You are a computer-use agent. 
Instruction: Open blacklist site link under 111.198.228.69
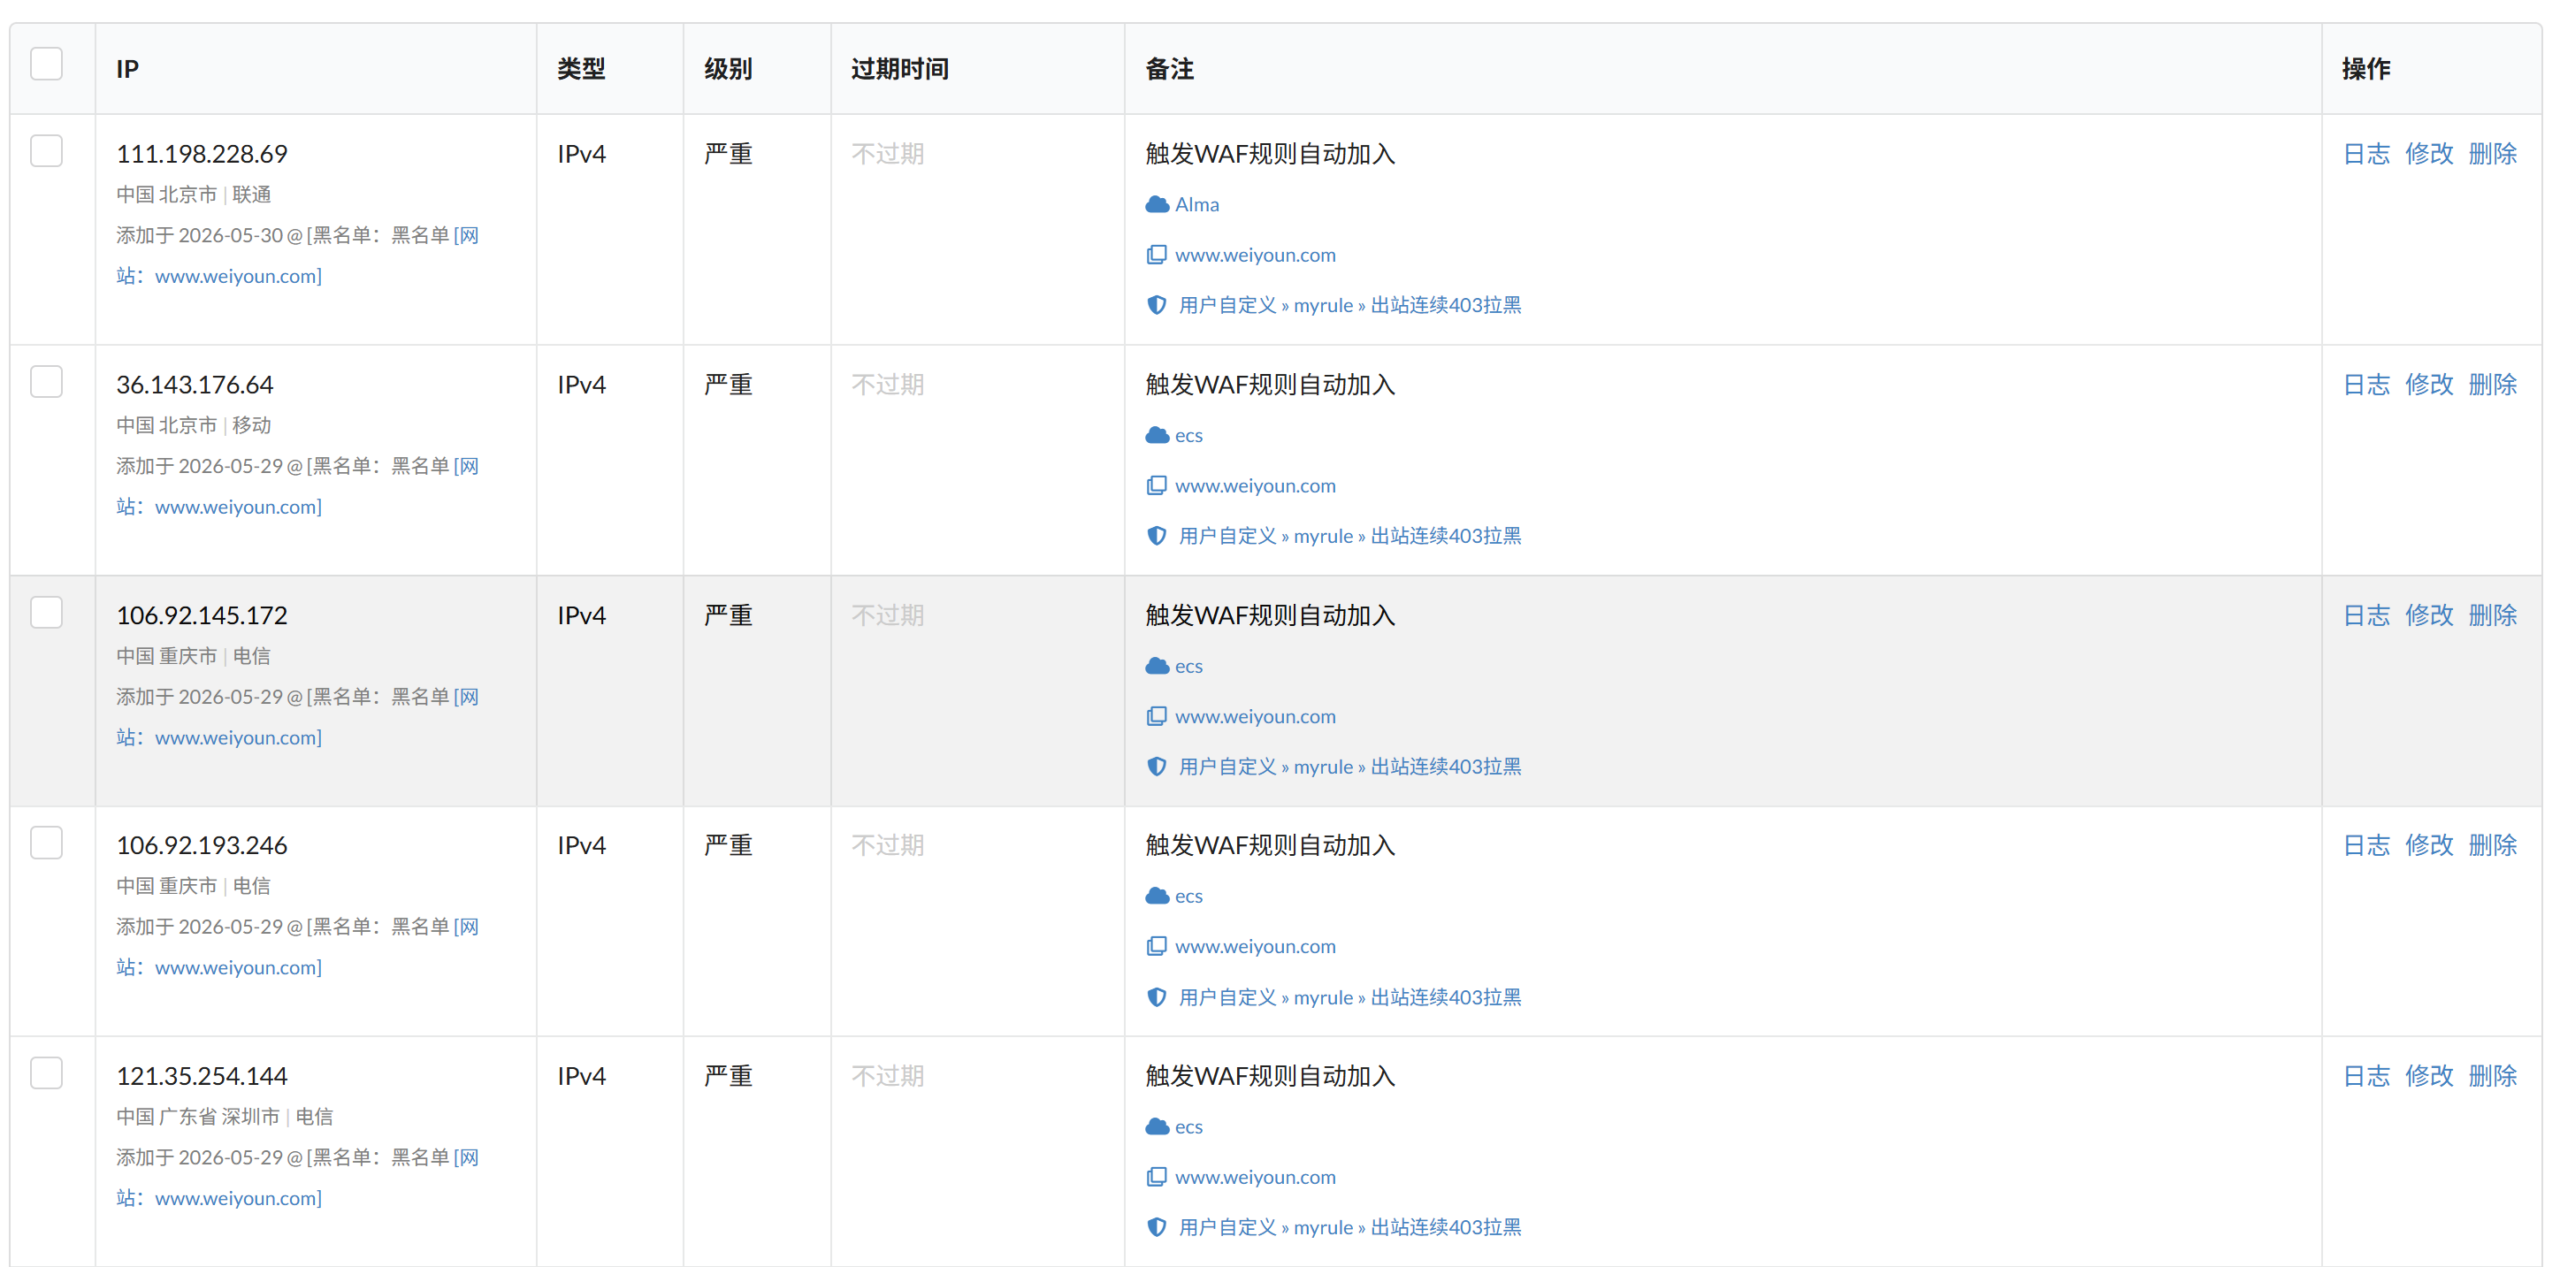coord(238,276)
